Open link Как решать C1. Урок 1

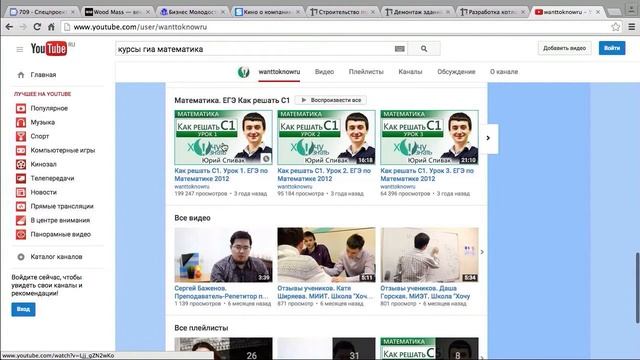[x=221, y=175]
